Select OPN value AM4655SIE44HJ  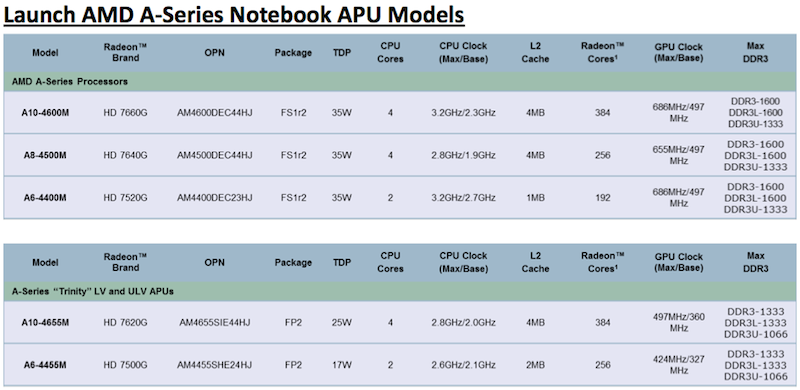214,323
